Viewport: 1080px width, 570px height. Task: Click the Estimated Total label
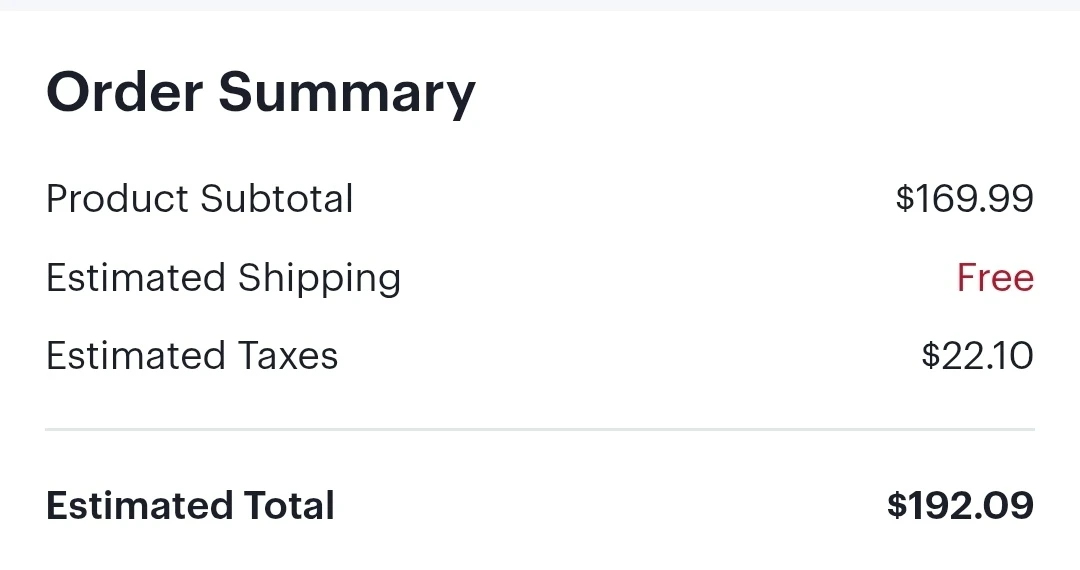190,506
